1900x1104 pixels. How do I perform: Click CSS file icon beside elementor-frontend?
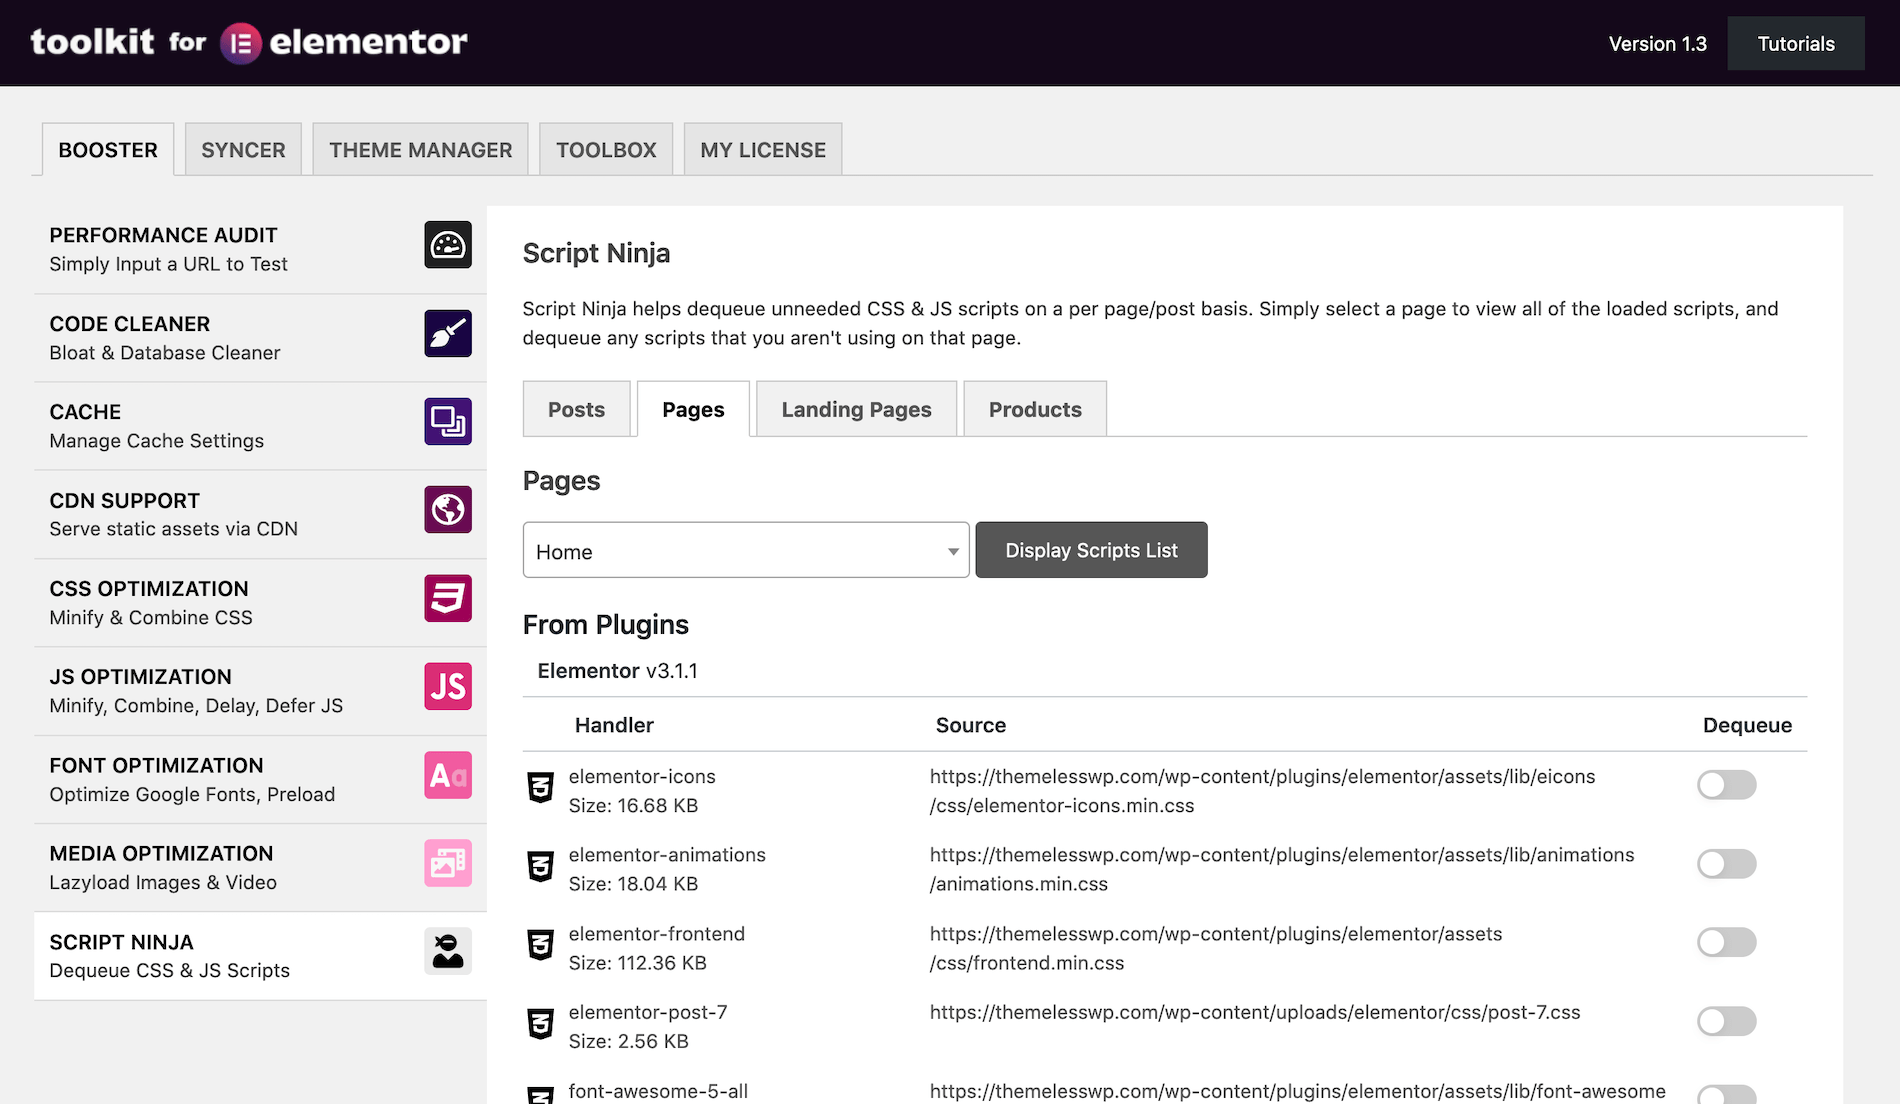click(540, 944)
